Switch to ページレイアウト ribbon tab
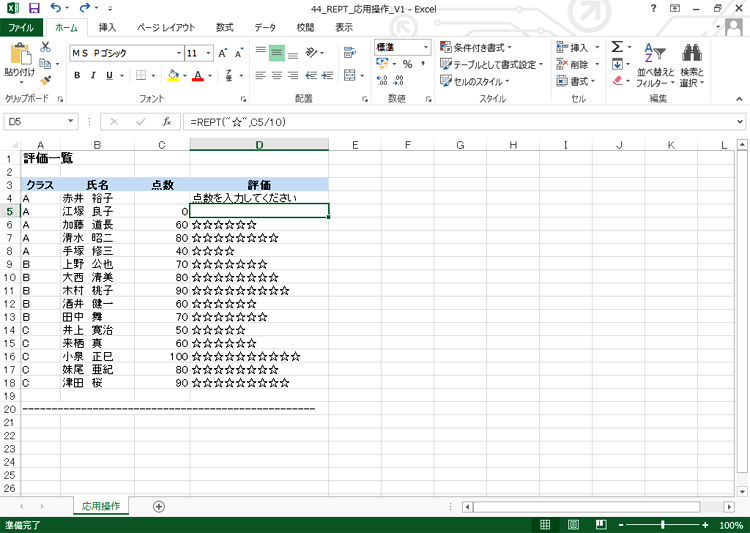Image resolution: width=750 pixels, height=533 pixels. tap(166, 27)
